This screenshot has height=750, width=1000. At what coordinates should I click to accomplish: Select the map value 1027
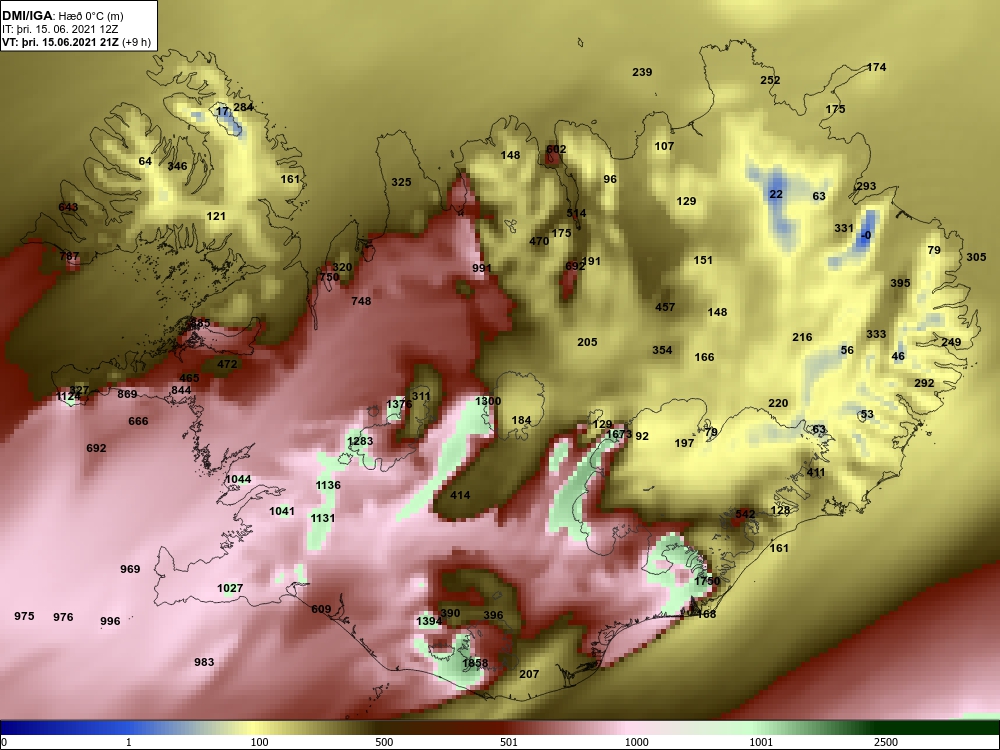[230, 589]
